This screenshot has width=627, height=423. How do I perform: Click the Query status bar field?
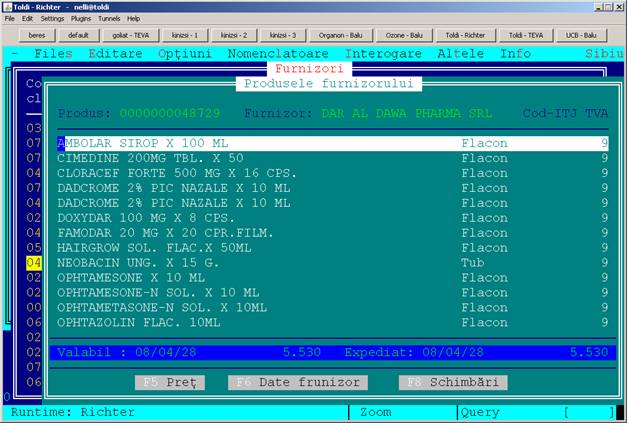pyautogui.click(x=480, y=412)
